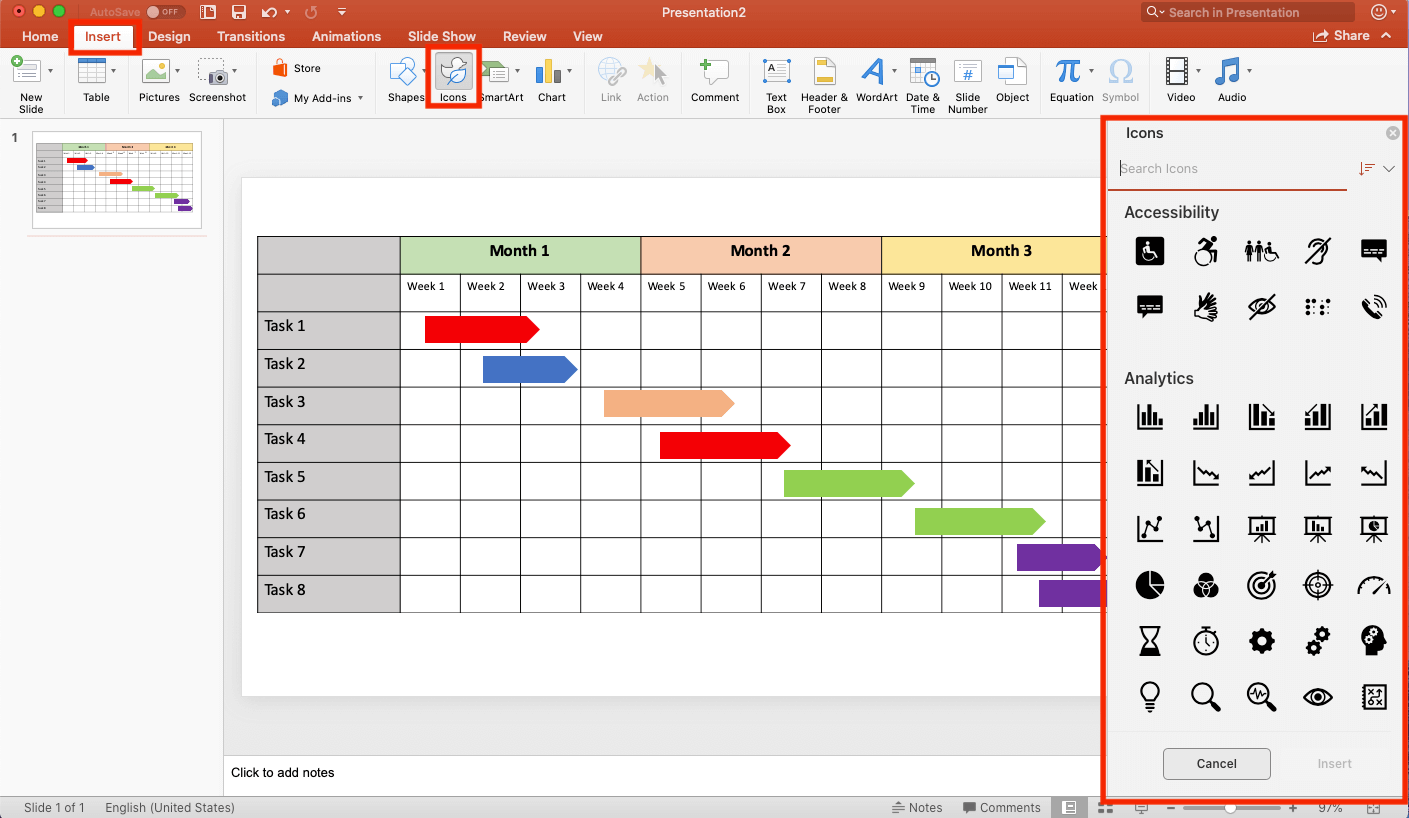Expand the My Add-ins dropdown
1409x818 pixels.
coord(360,98)
